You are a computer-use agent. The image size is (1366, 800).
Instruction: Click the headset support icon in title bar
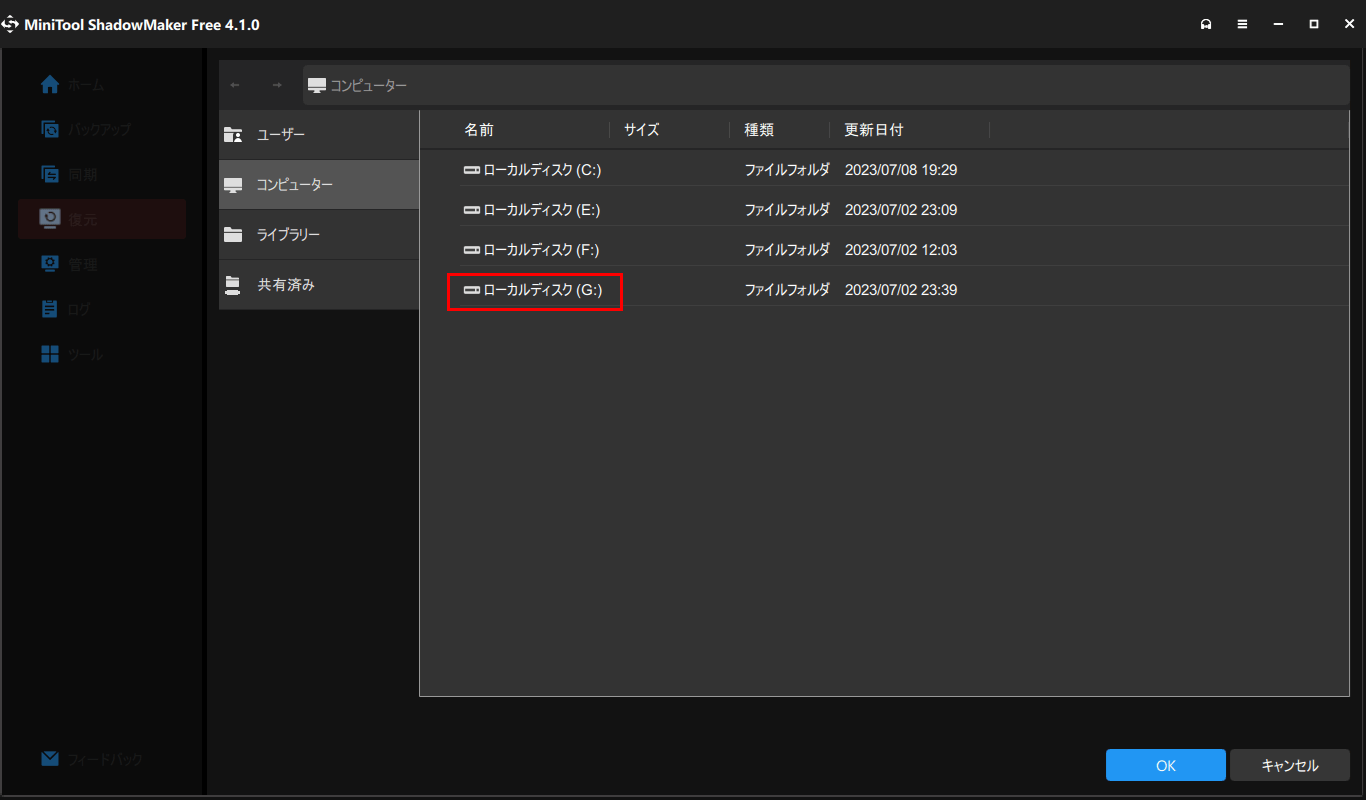(x=1206, y=24)
